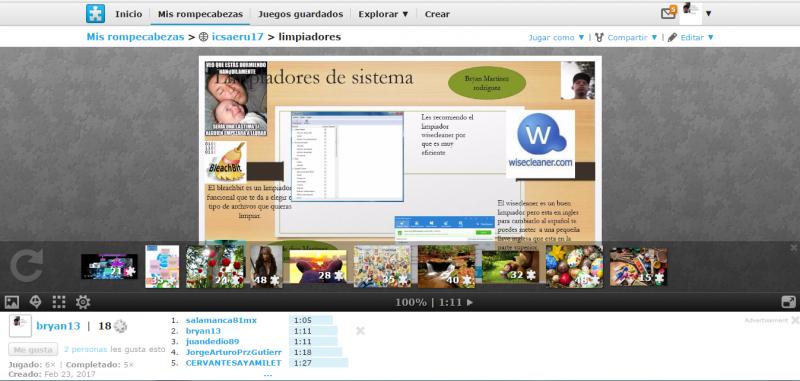Open the Explorar menu
Viewport: 800px width, 381px height.
point(383,14)
